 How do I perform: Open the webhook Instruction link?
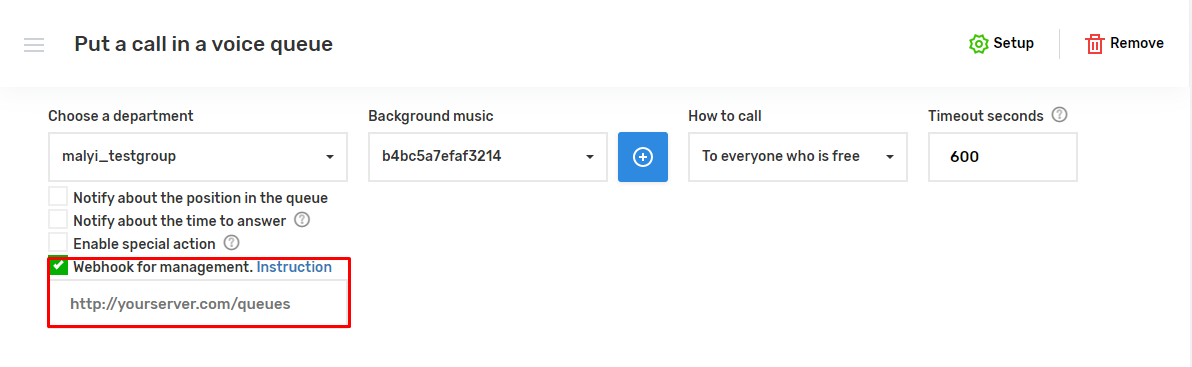[293, 267]
